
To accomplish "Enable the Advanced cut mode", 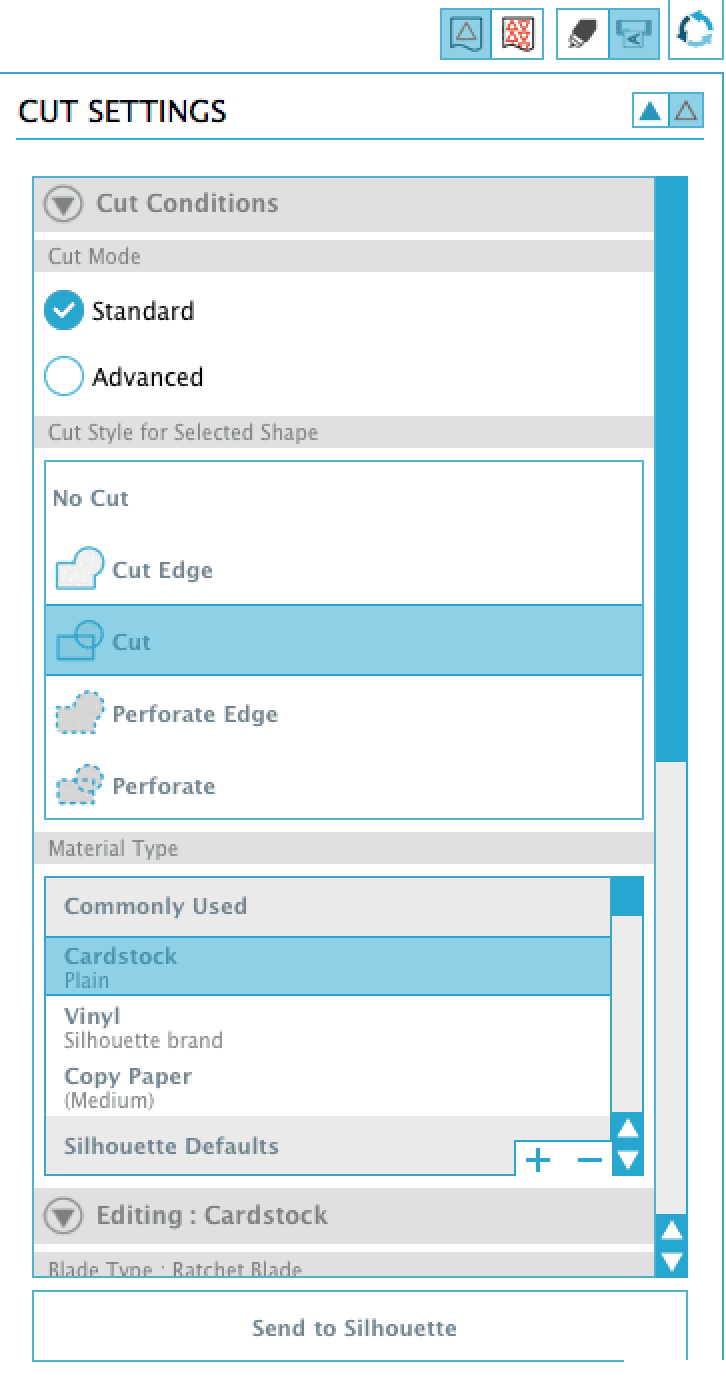I will pos(64,377).
